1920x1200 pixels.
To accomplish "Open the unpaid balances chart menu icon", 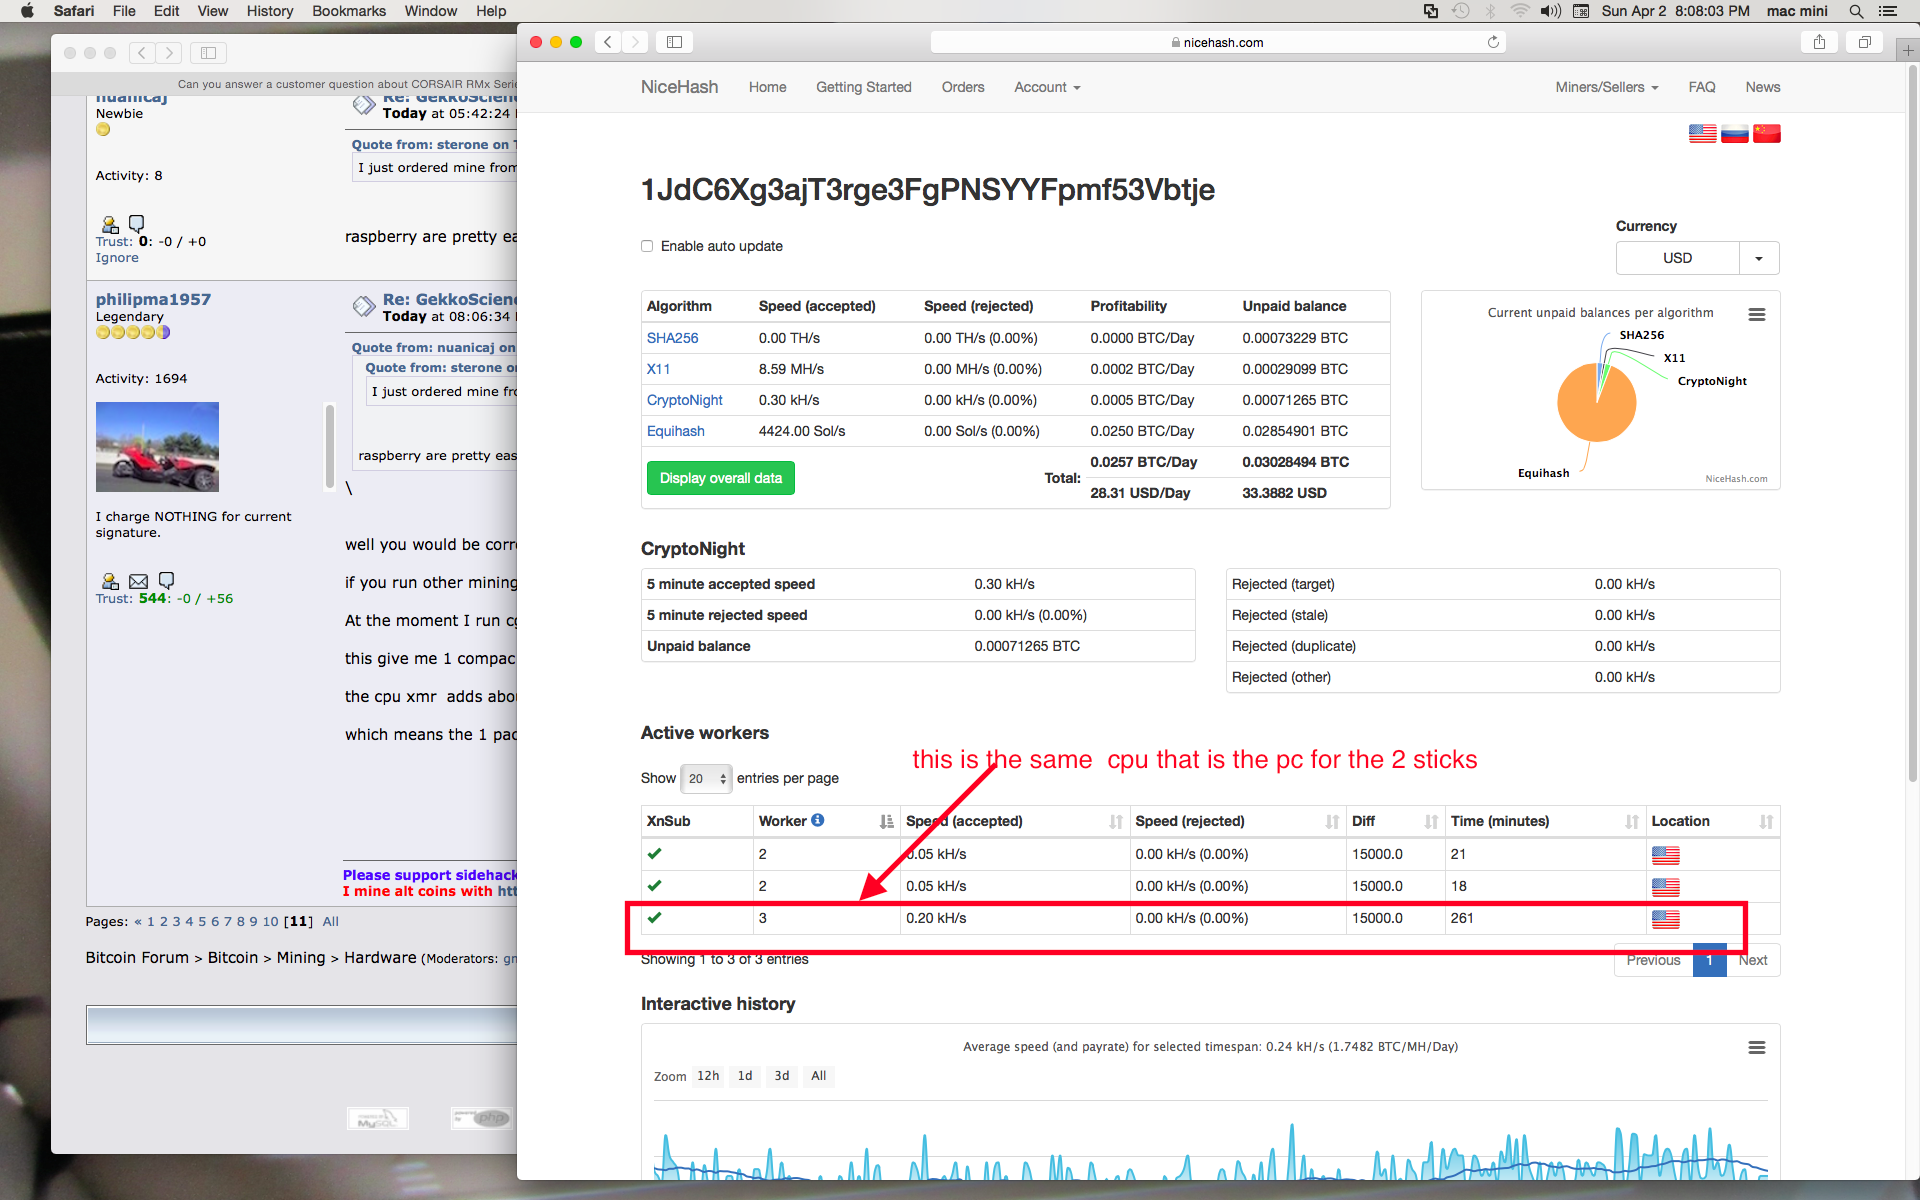I will click(x=1756, y=314).
